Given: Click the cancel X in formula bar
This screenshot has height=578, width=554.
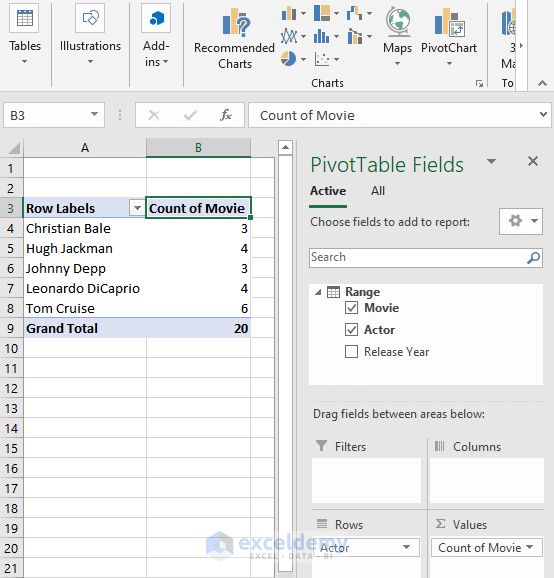Looking at the screenshot, I should [x=154, y=115].
